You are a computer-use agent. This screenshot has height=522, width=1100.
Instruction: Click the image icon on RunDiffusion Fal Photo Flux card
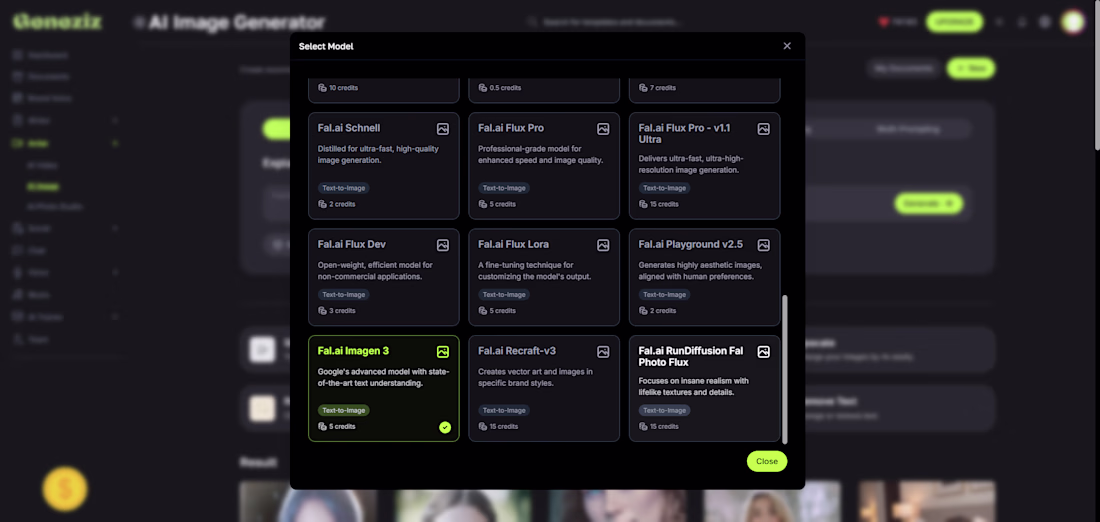[764, 352]
